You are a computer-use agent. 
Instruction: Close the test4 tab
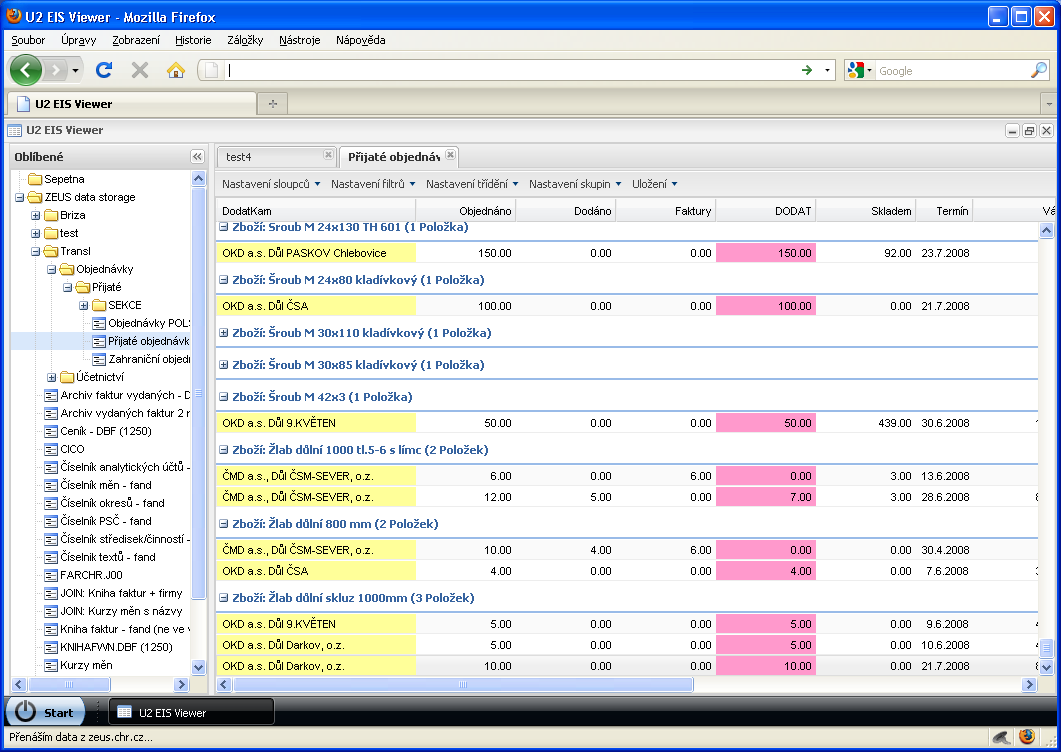point(328,155)
